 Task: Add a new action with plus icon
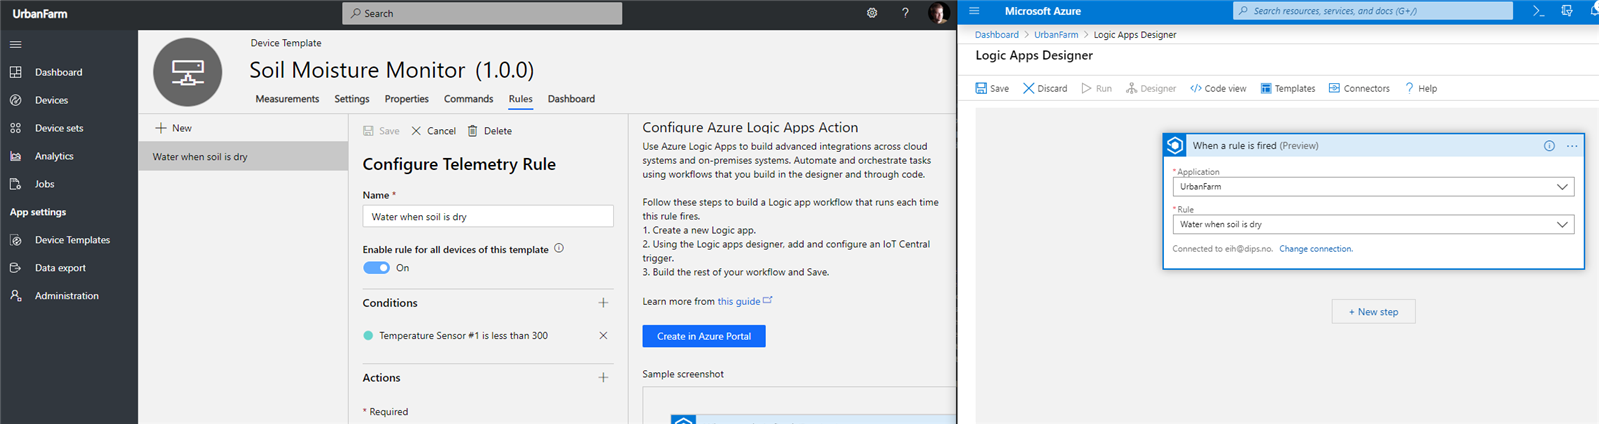[x=603, y=378]
